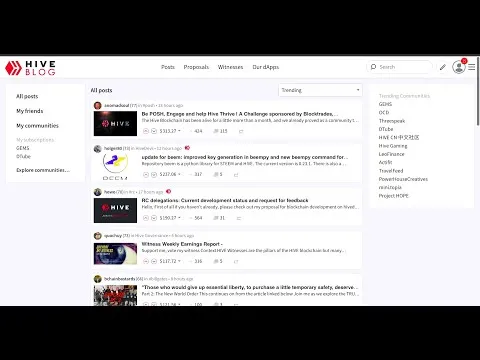This screenshot has height=360, width=480.
Task: Reblog the 'Be POSH, Engage' post
Action: point(241,131)
